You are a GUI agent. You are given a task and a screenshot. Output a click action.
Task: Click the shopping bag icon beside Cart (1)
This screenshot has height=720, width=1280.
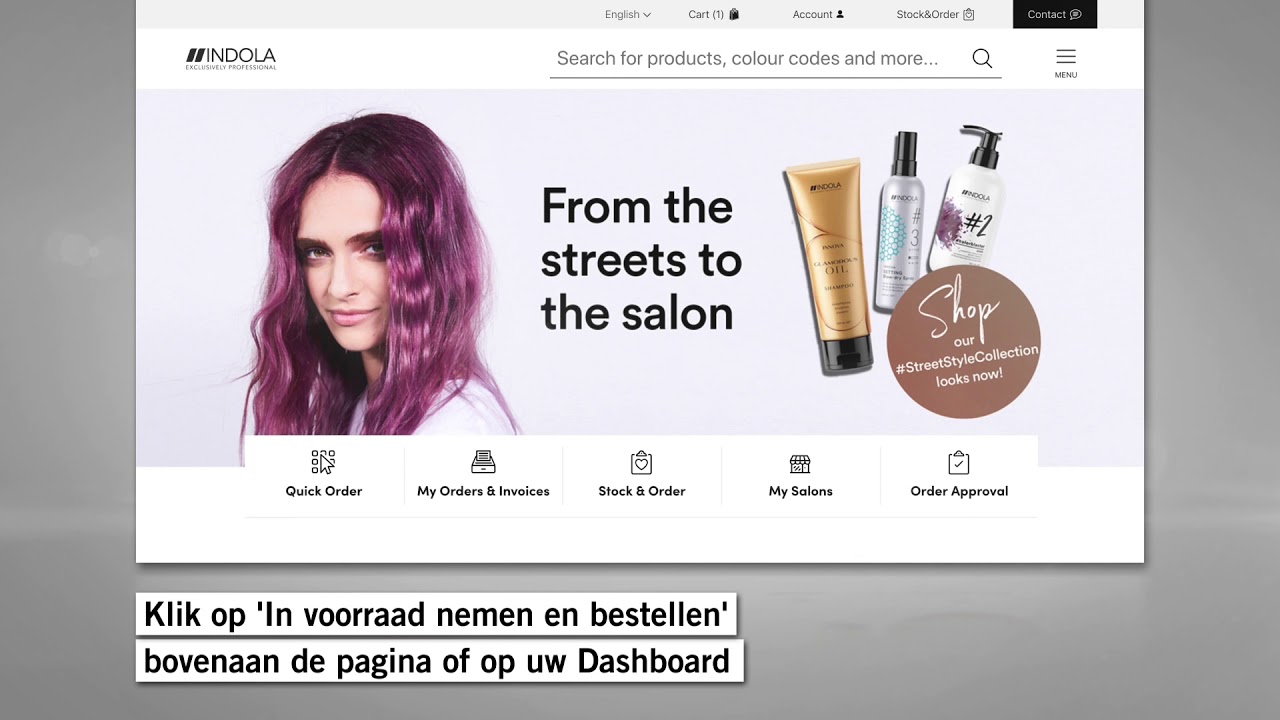[734, 14]
